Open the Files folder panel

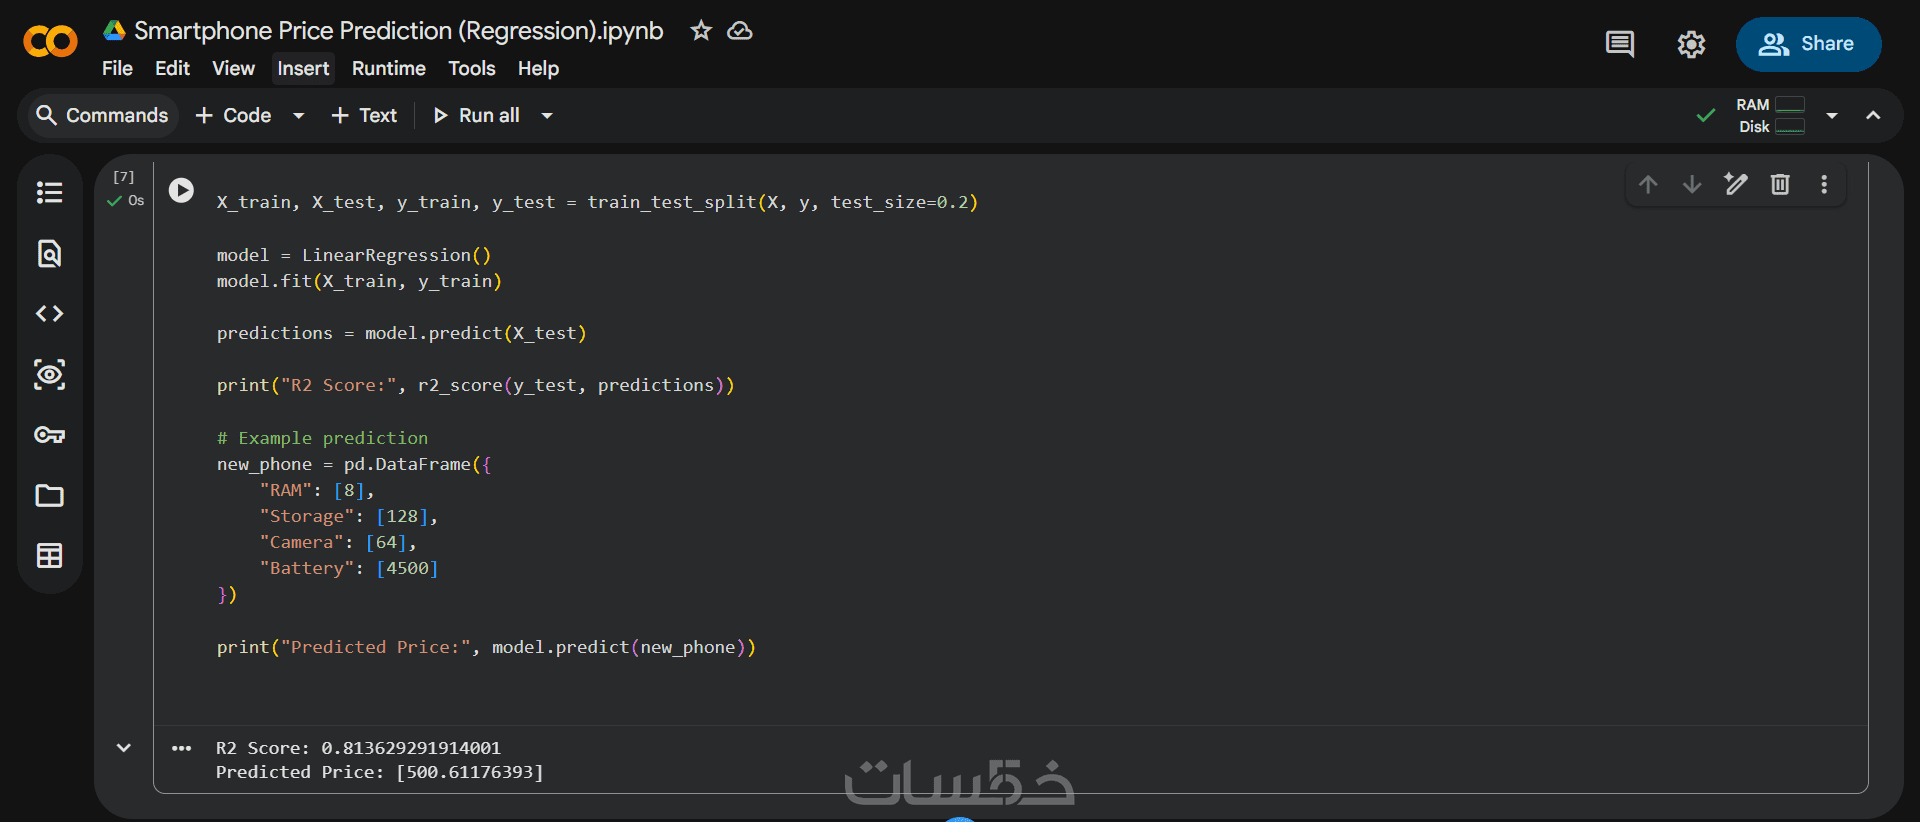(x=49, y=496)
